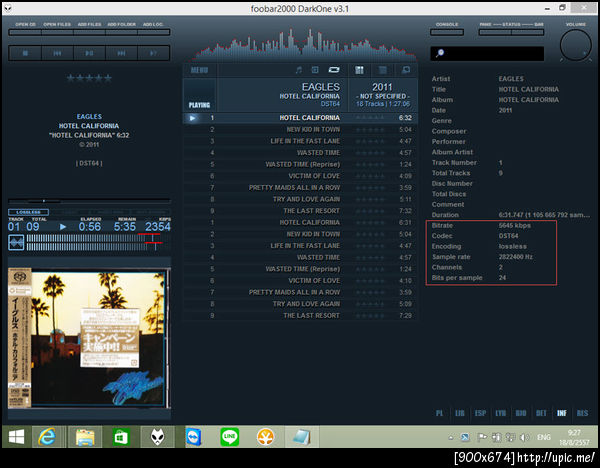Click the square playlist view icon
The image size is (600, 468).
click(315, 70)
